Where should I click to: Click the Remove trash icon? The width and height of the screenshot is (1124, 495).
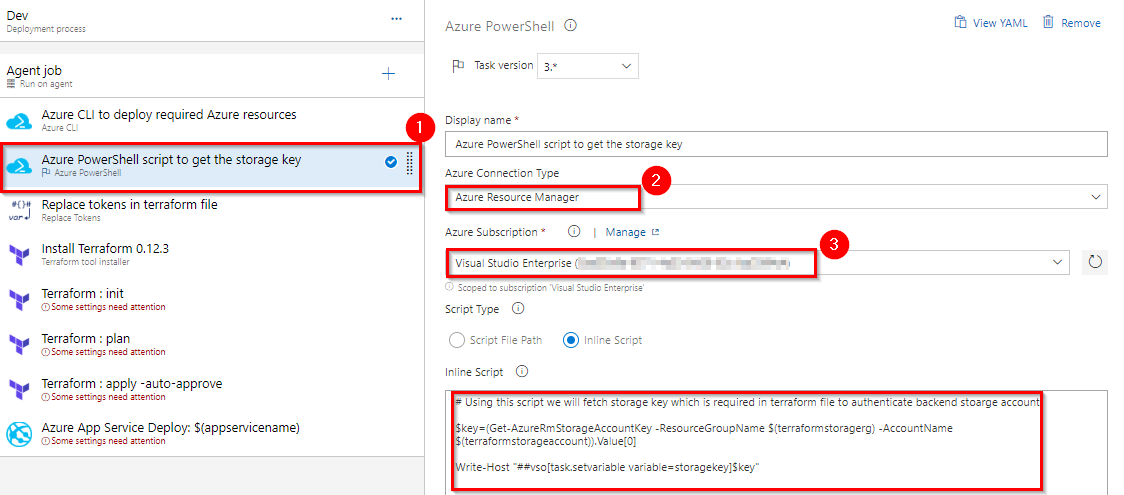[x=1048, y=22]
